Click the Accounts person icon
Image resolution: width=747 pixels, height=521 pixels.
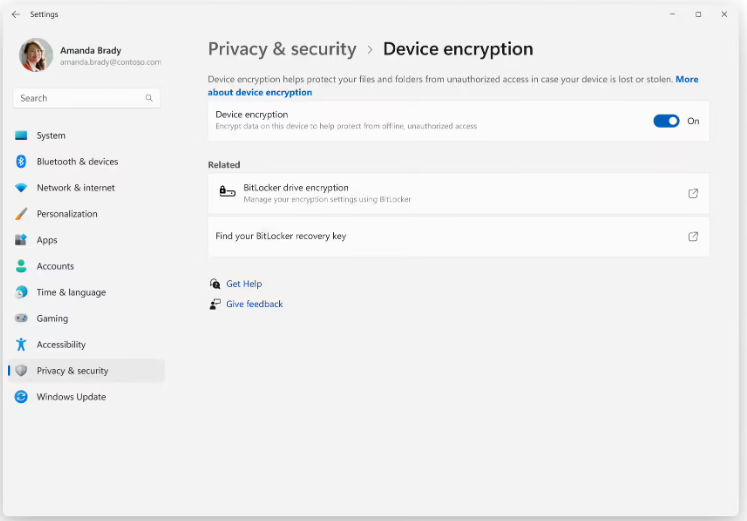[21, 266]
